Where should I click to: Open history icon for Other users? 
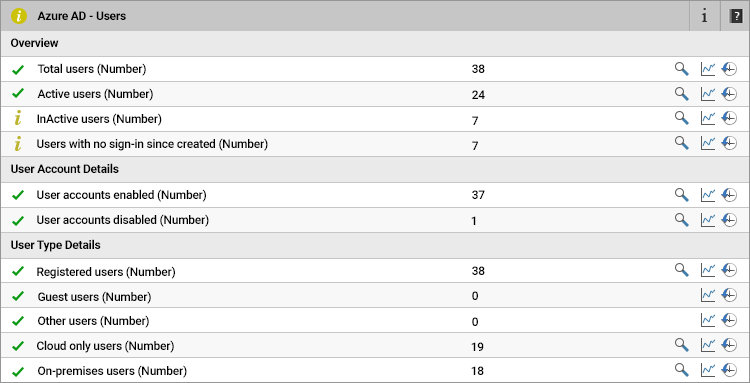(729, 320)
